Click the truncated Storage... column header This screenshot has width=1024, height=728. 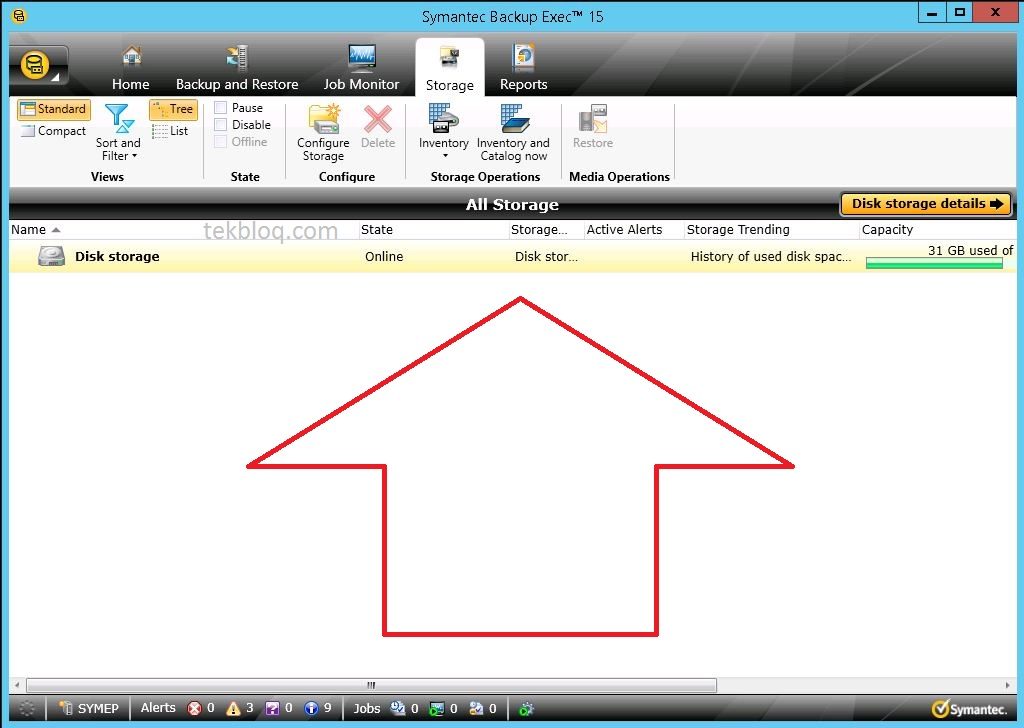coord(546,230)
